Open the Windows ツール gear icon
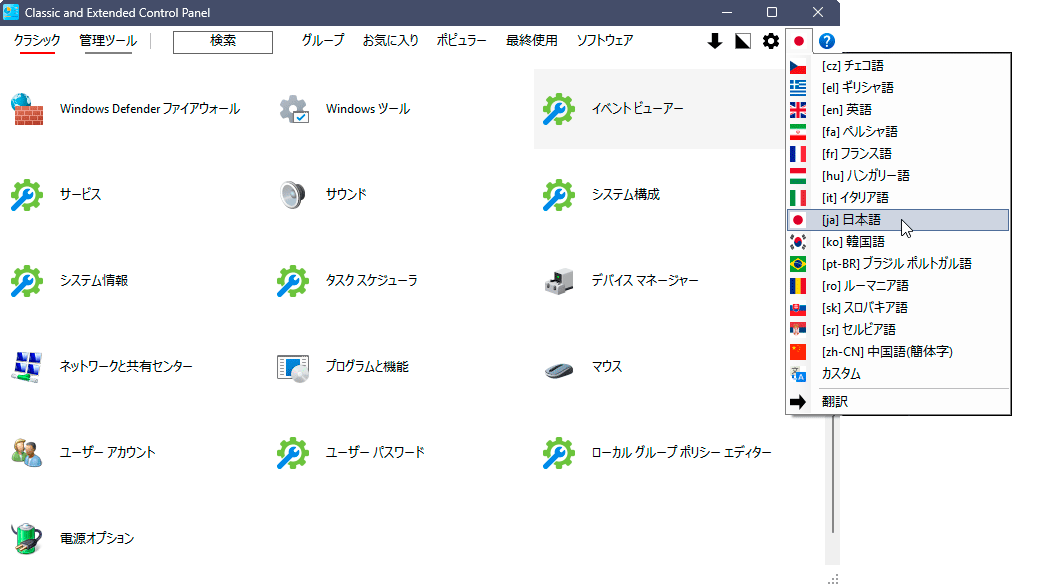The height and width of the screenshot is (585, 1040). point(293,109)
